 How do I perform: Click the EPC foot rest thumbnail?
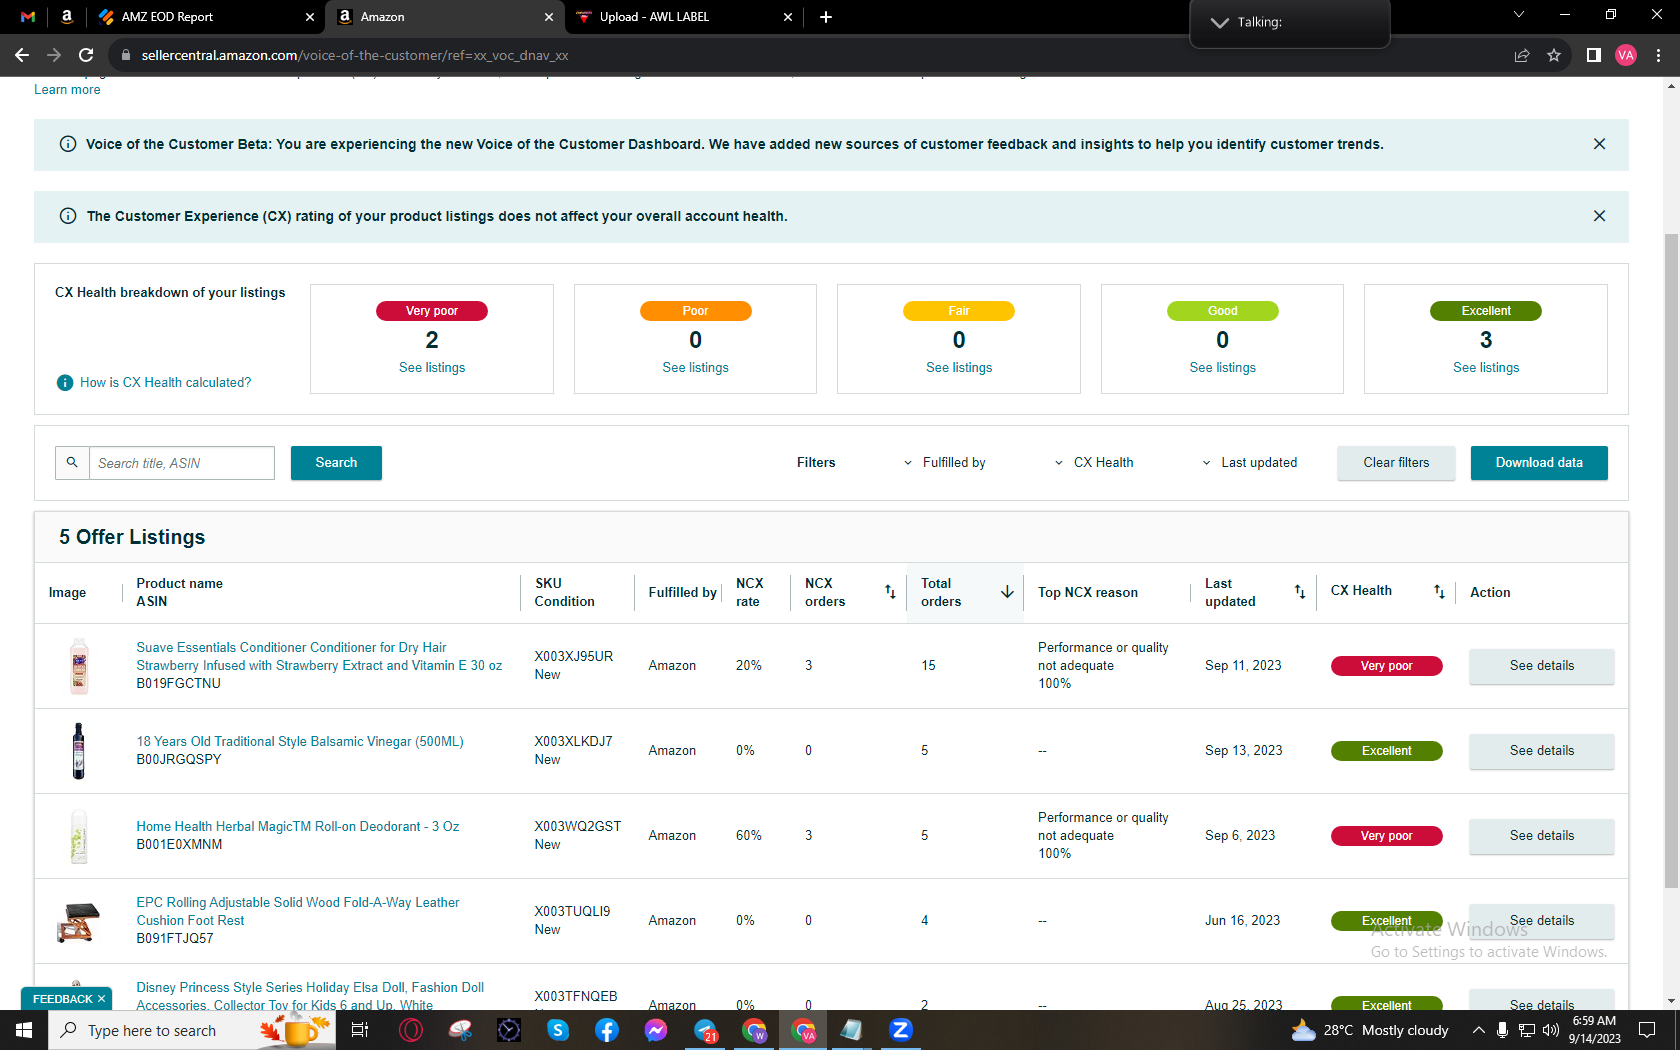pyautogui.click(x=78, y=921)
